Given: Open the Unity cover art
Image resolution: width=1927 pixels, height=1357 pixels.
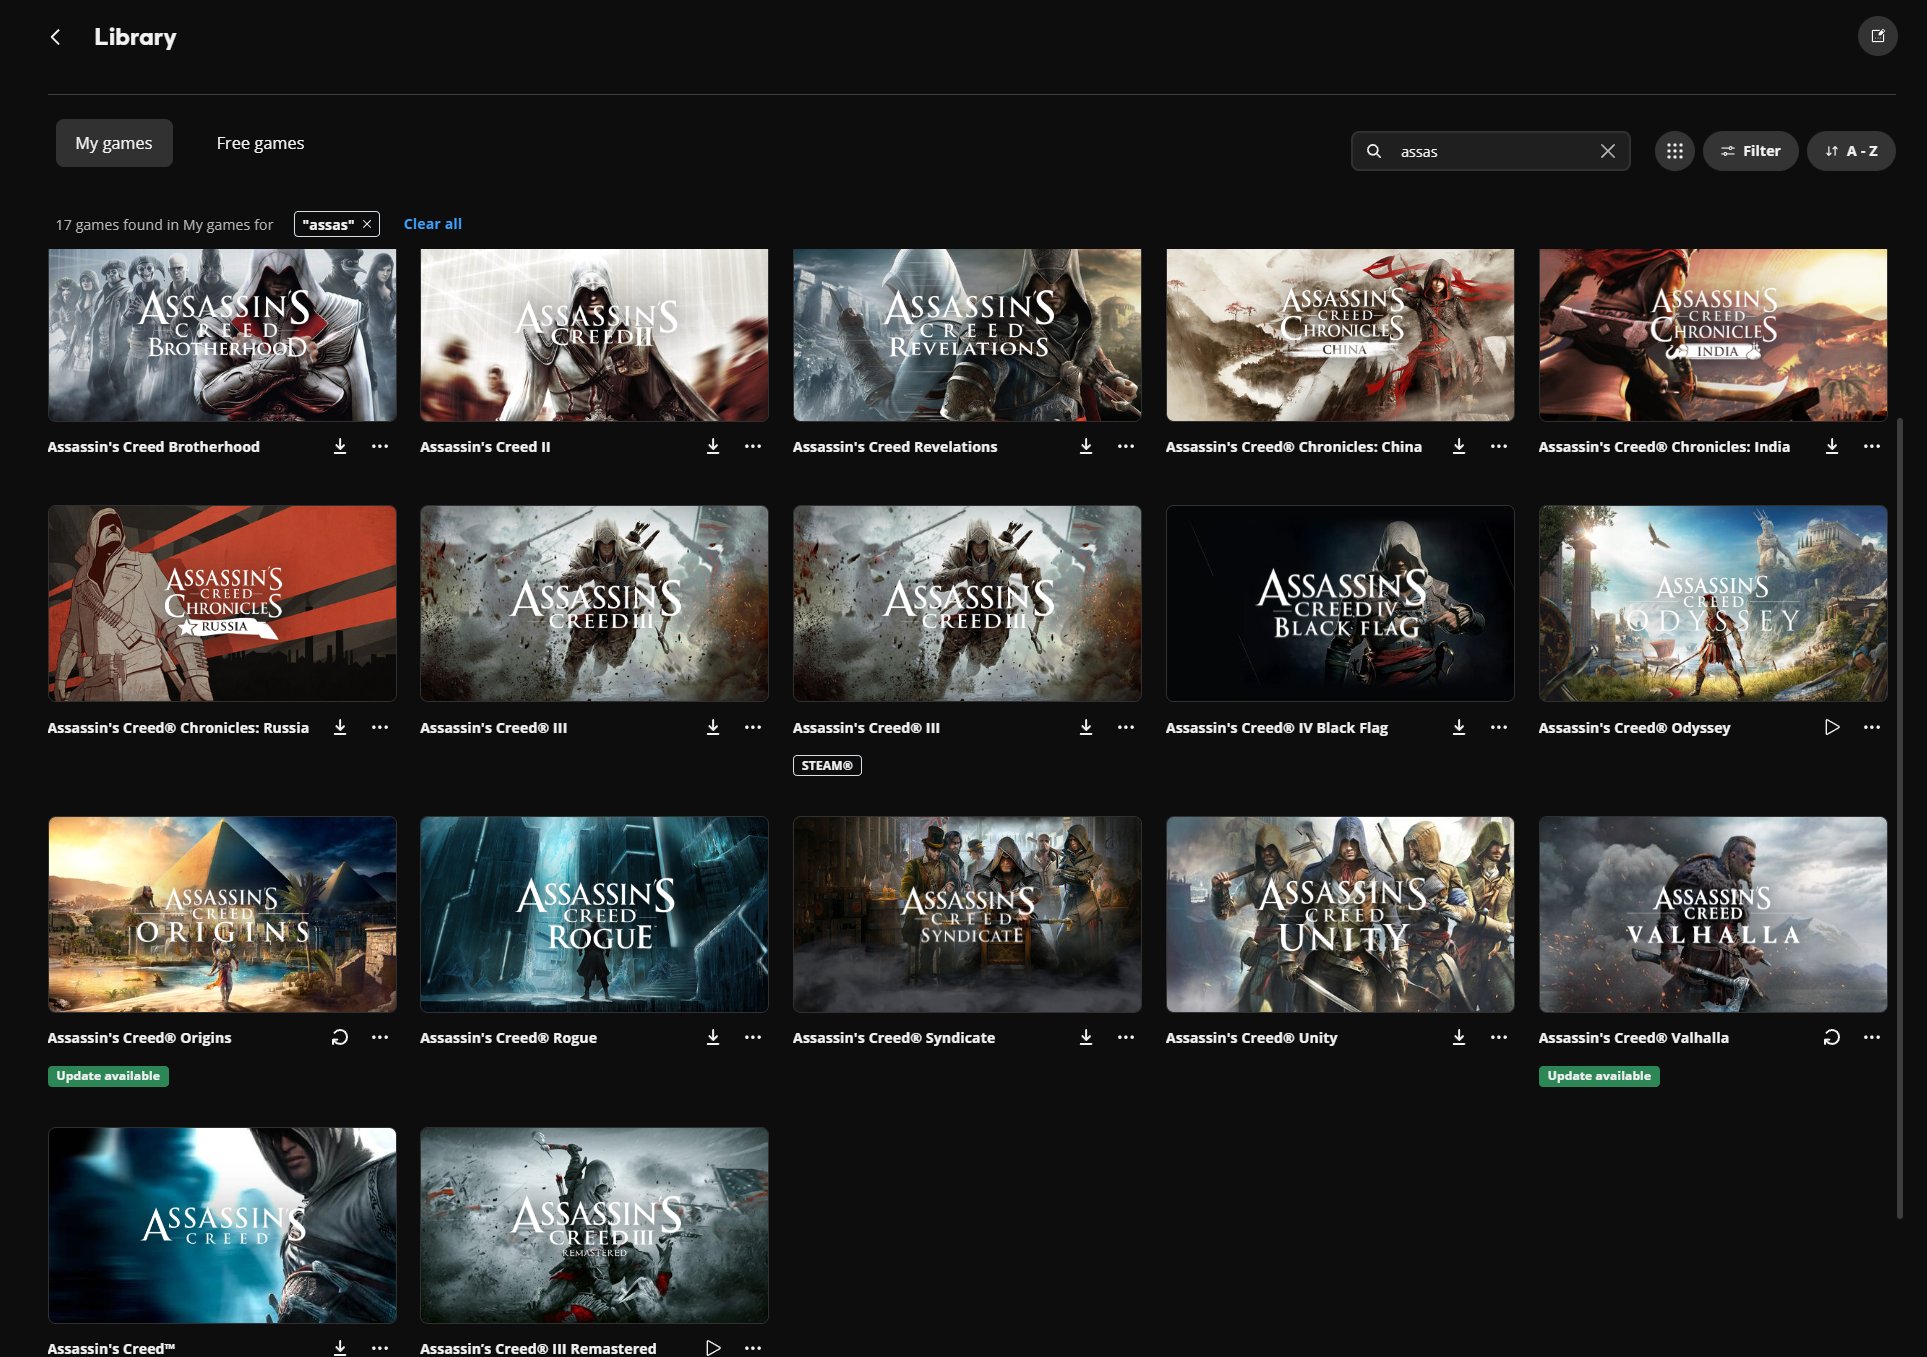Looking at the screenshot, I should click(1340, 914).
